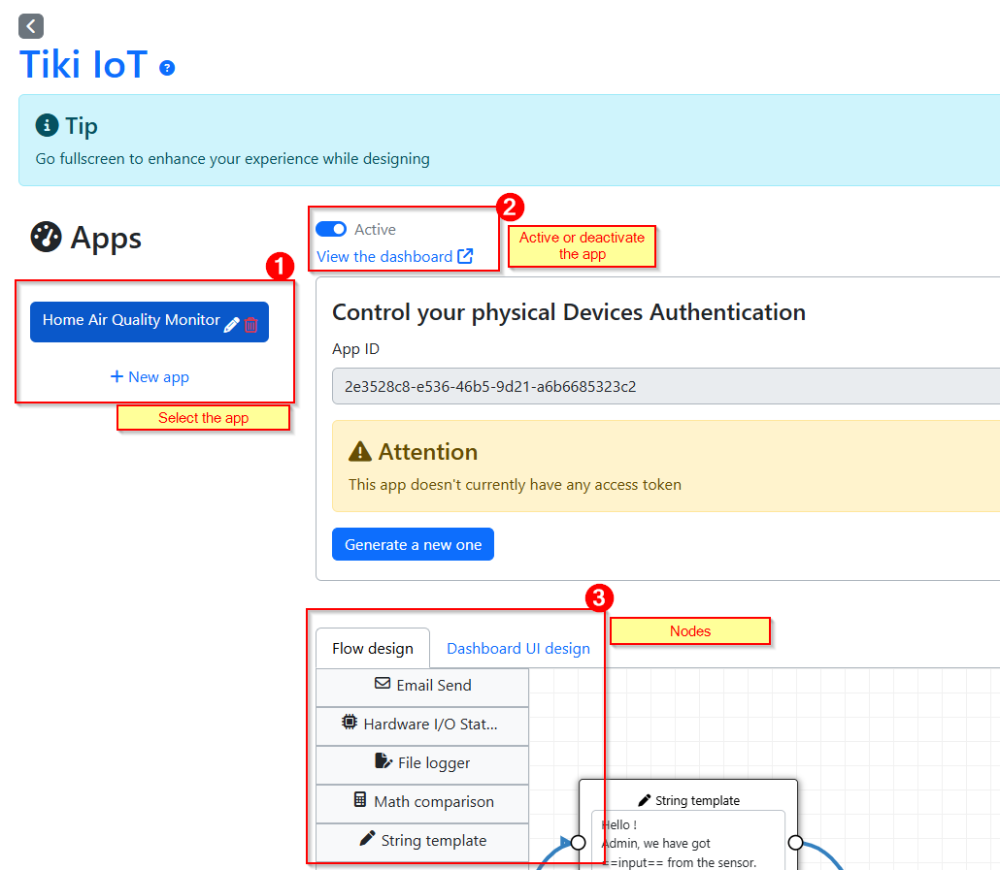Edit Home Air Quality Monitor with pencil icon
The height and width of the screenshot is (870, 1000).
231,324
